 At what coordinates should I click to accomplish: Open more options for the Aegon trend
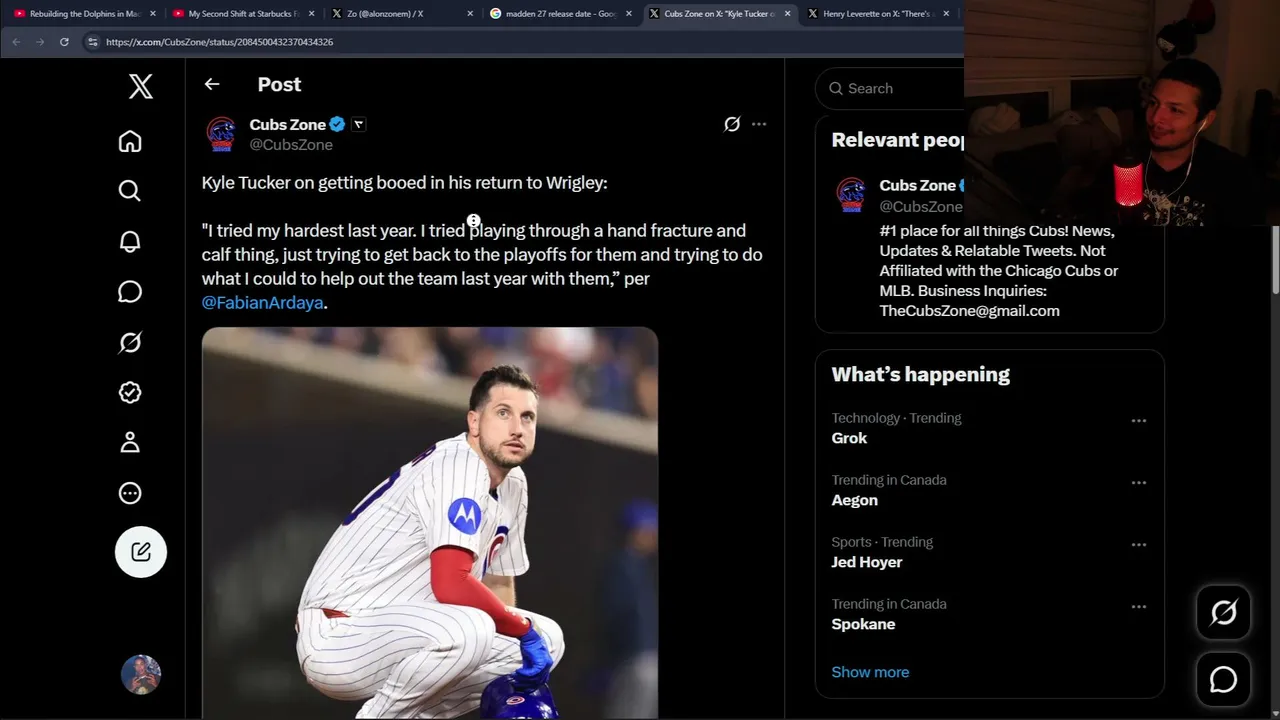pos(1139,483)
